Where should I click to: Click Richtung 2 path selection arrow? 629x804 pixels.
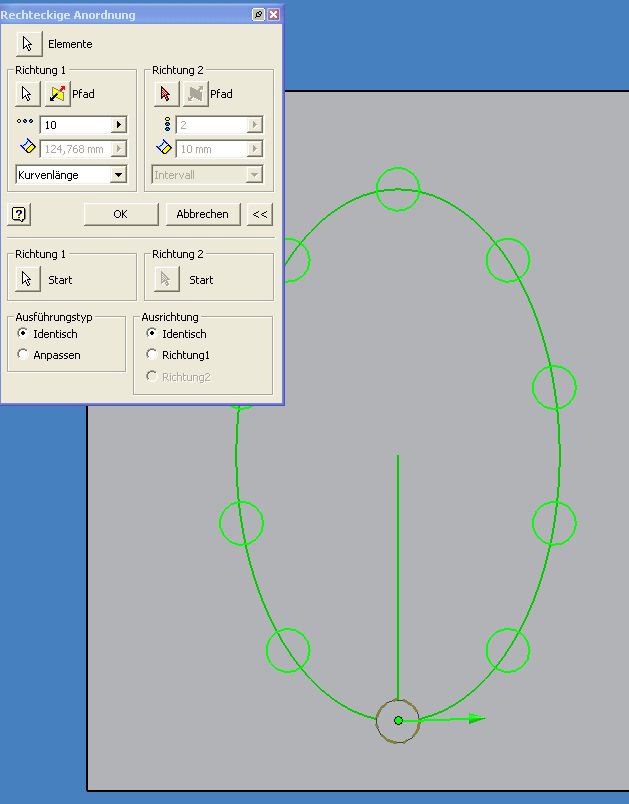pyautogui.click(x=166, y=94)
